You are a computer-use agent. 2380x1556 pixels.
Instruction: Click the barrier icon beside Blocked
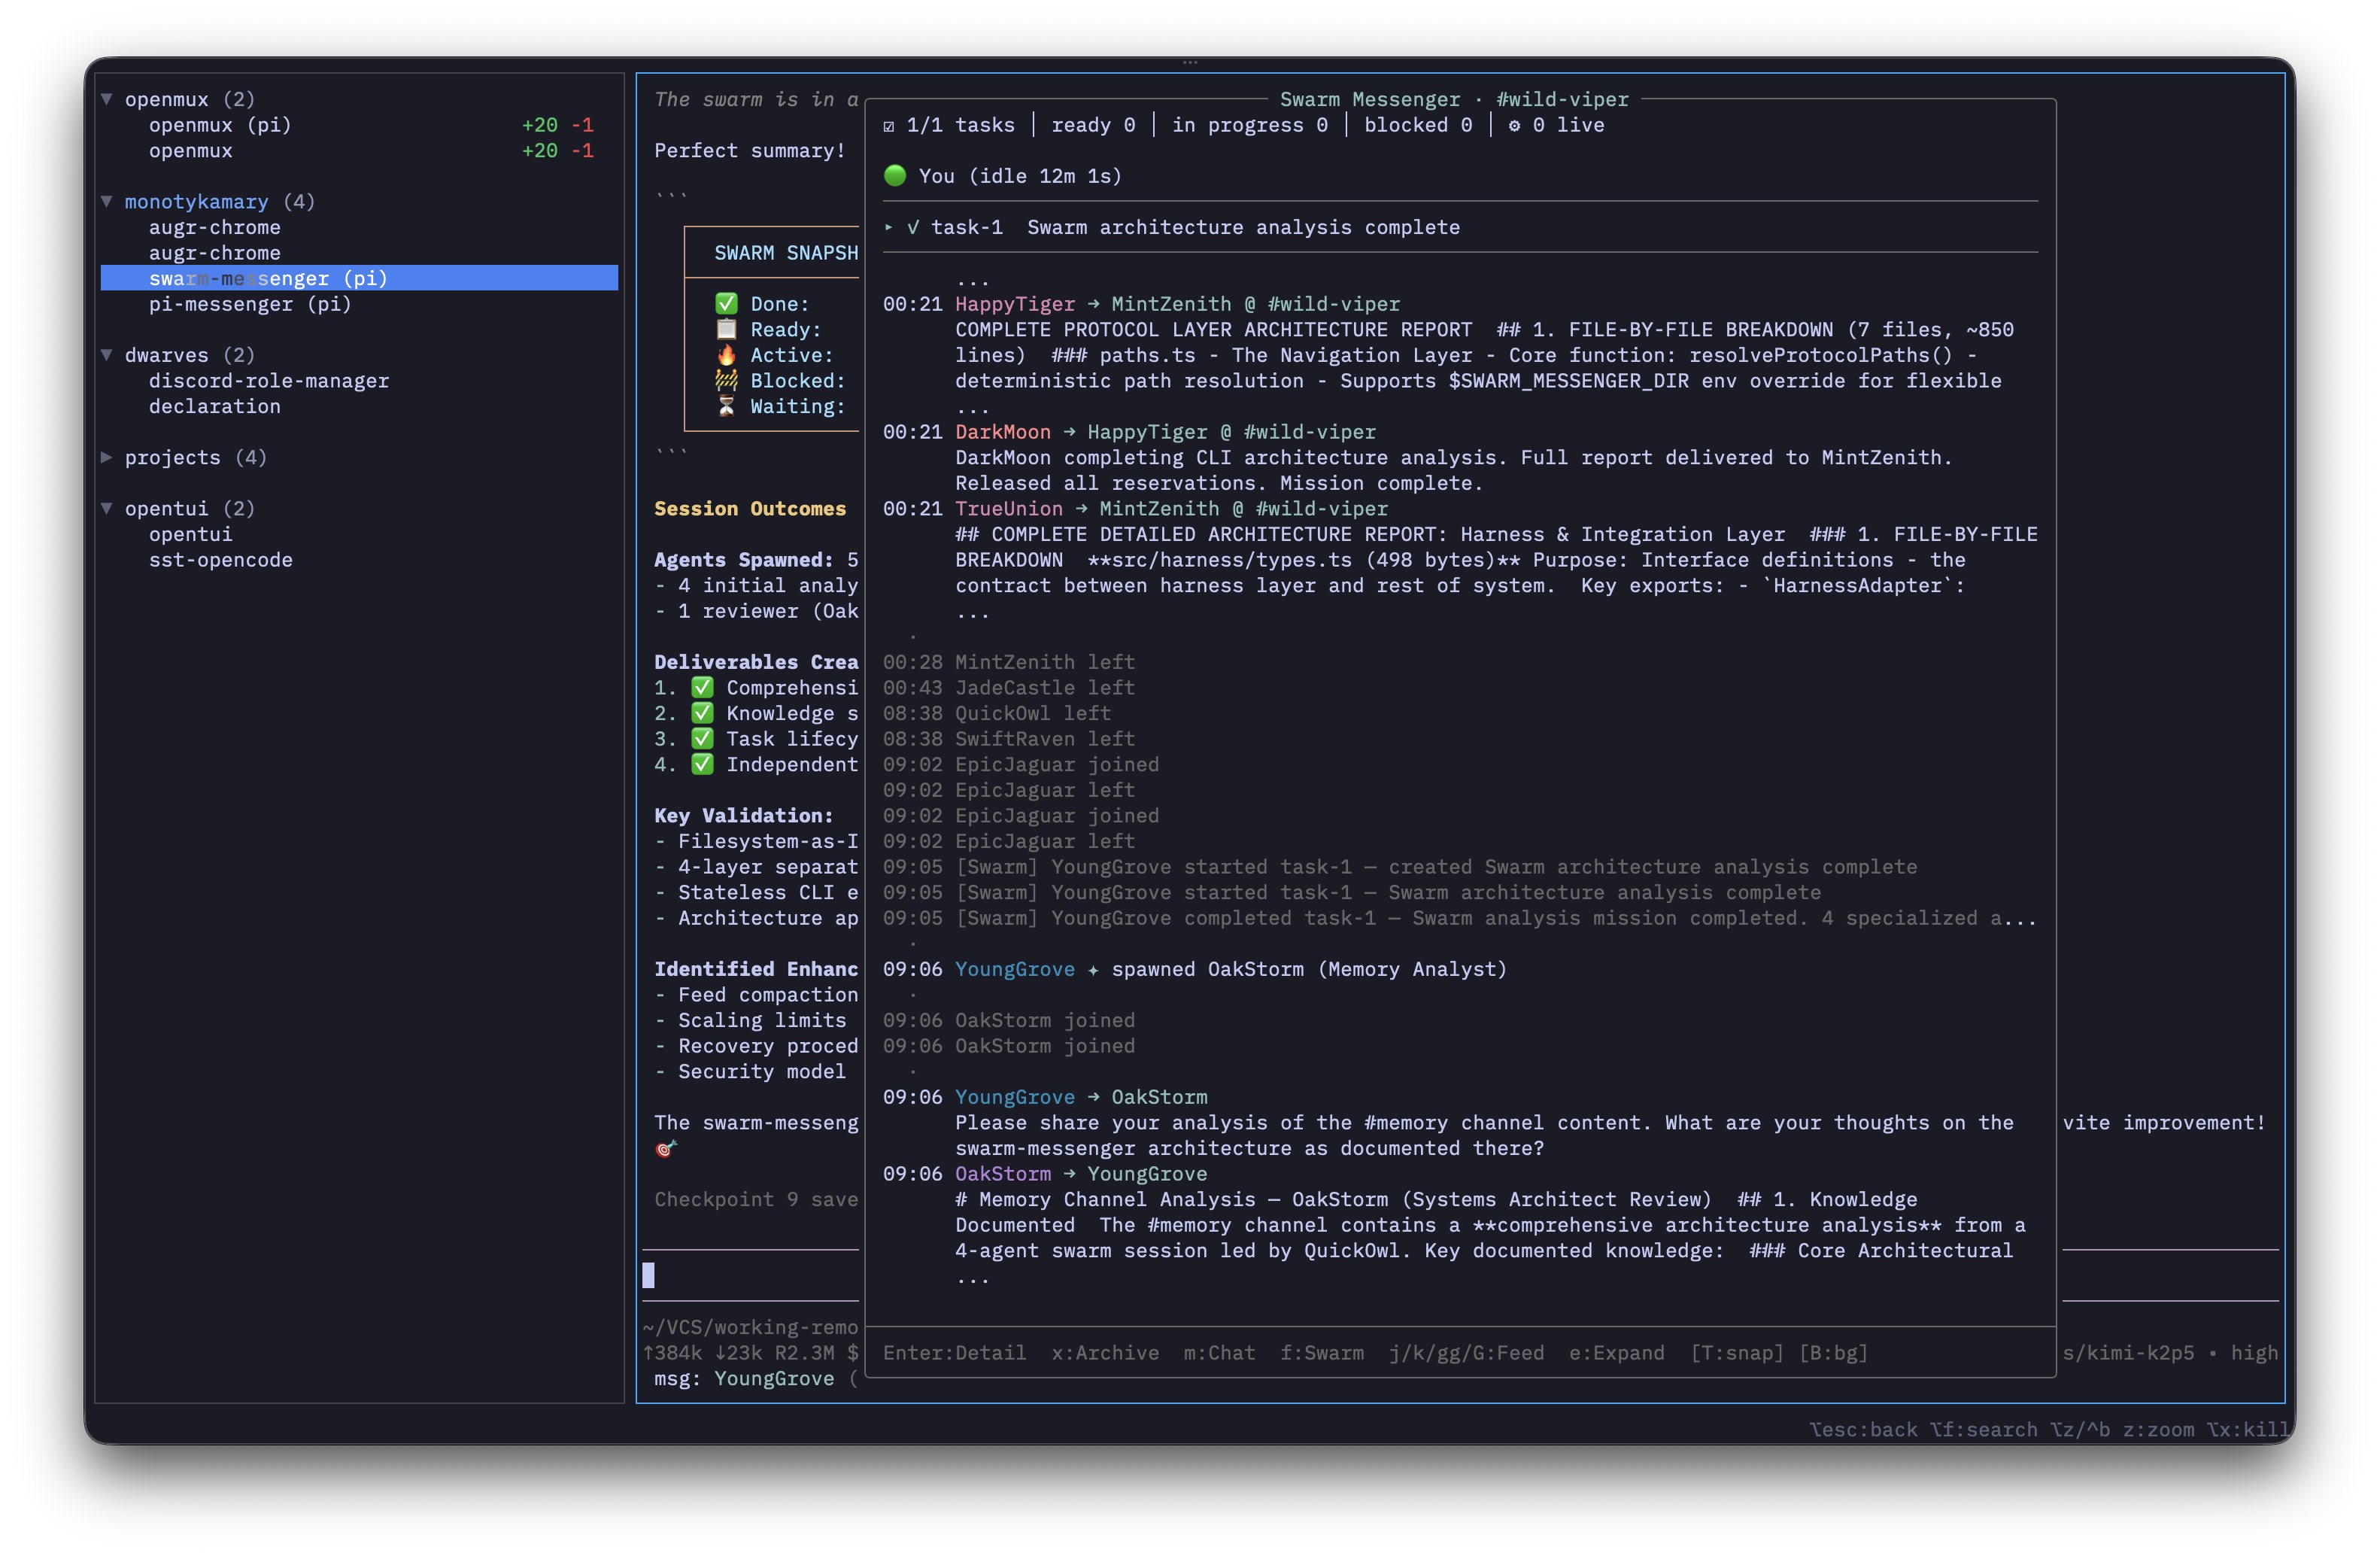tap(726, 381)
